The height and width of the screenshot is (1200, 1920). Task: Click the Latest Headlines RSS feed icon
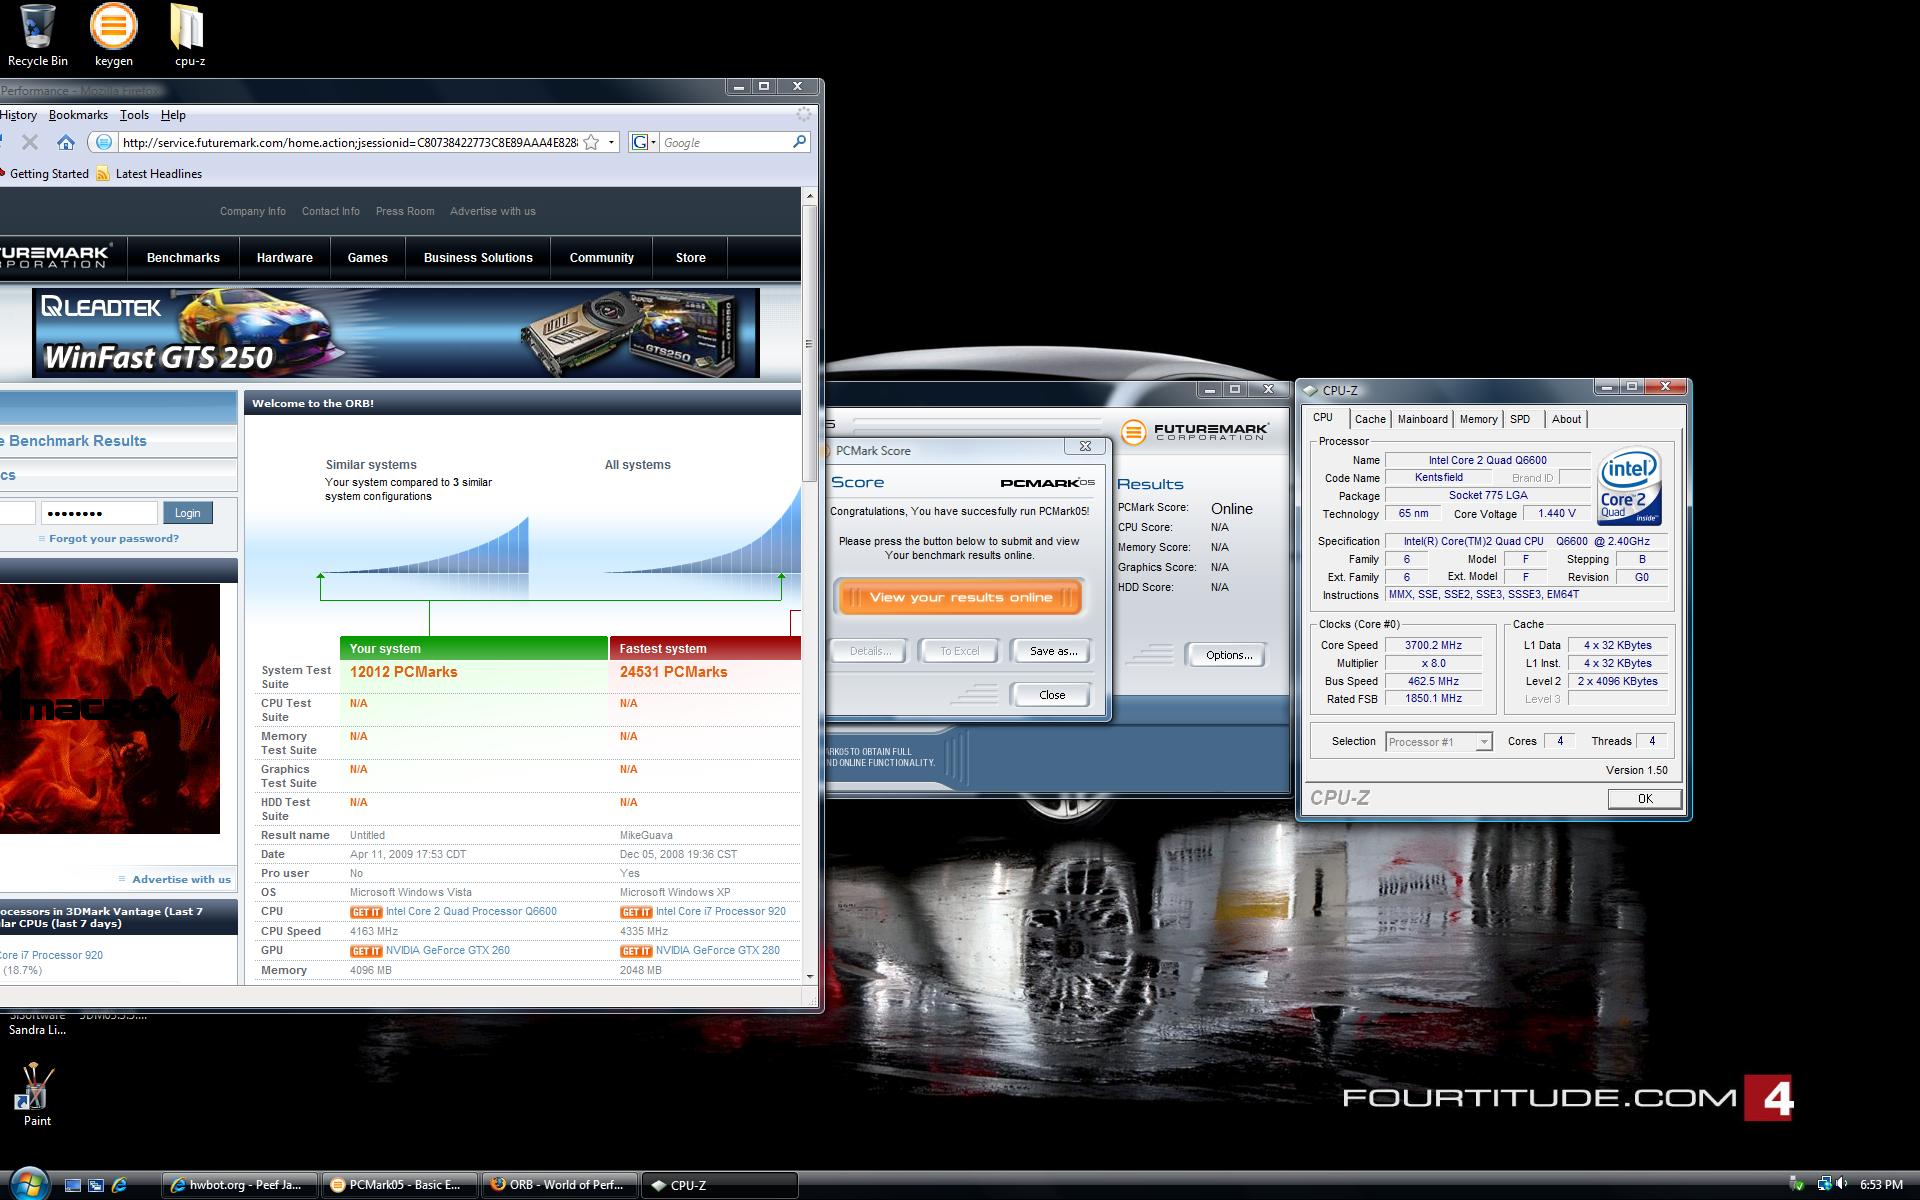tap(102, 174)
